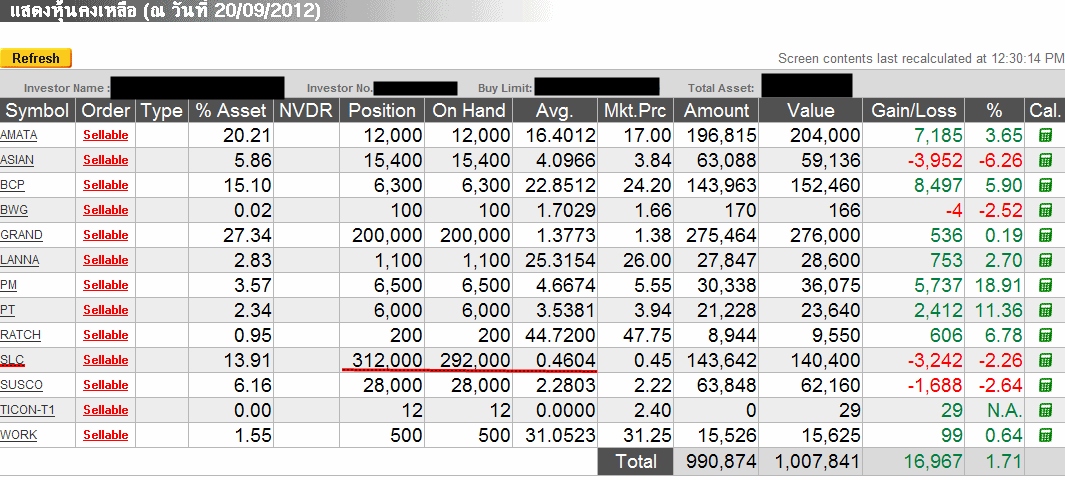Open calculator icon for GRAND row
This screenshot has height=480, width=1065.
coord(1045,235)
